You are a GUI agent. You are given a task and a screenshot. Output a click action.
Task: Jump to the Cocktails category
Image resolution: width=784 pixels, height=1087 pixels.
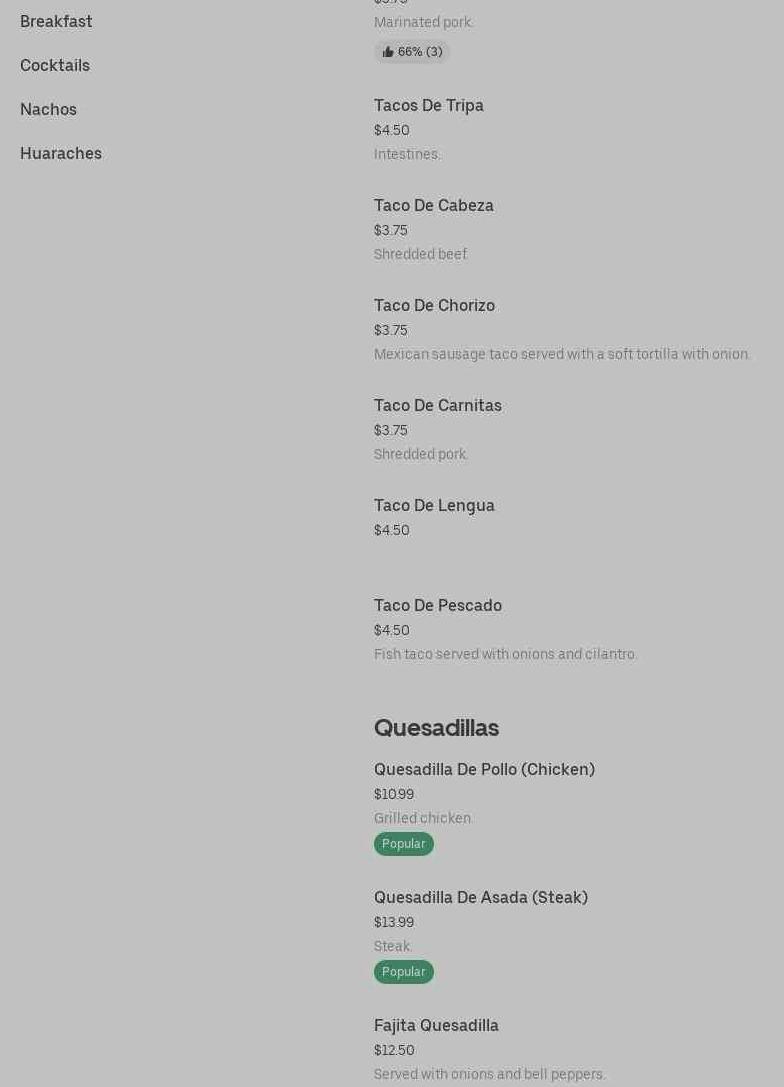click(x=55, y=65)
